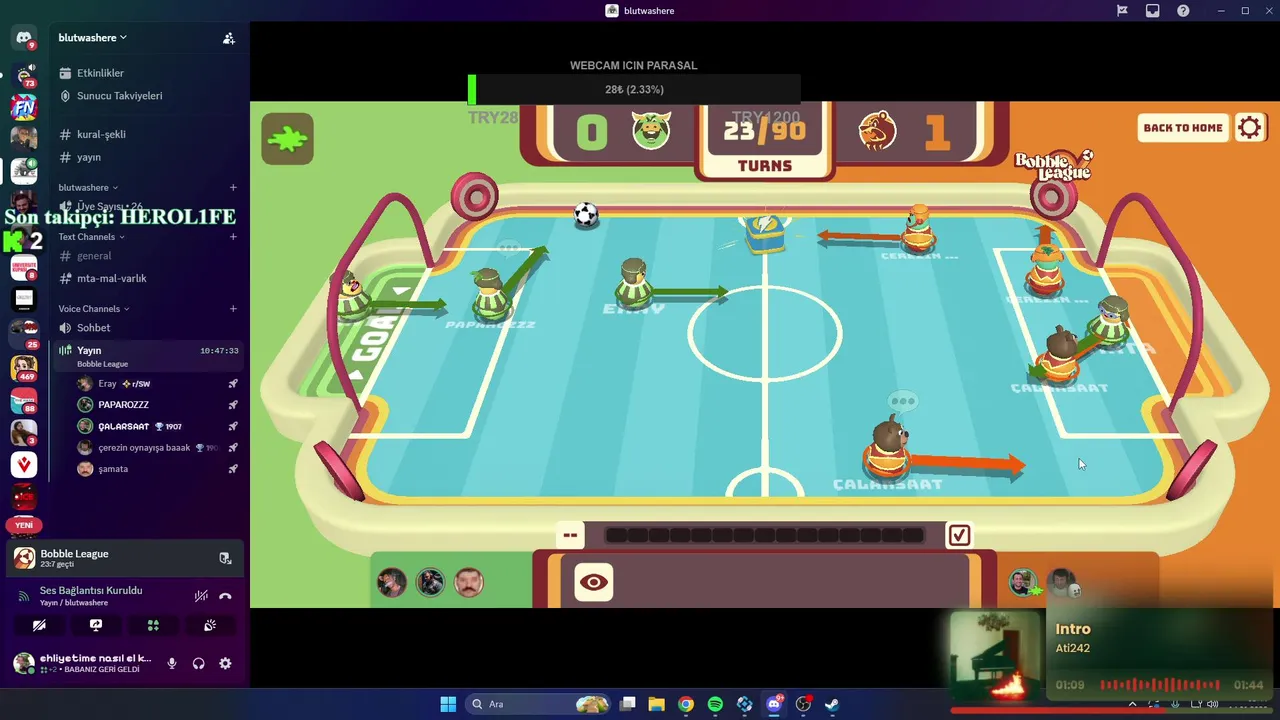
Task: Toggle screen share button in voice panel
Action: click(x=96, y=625)
